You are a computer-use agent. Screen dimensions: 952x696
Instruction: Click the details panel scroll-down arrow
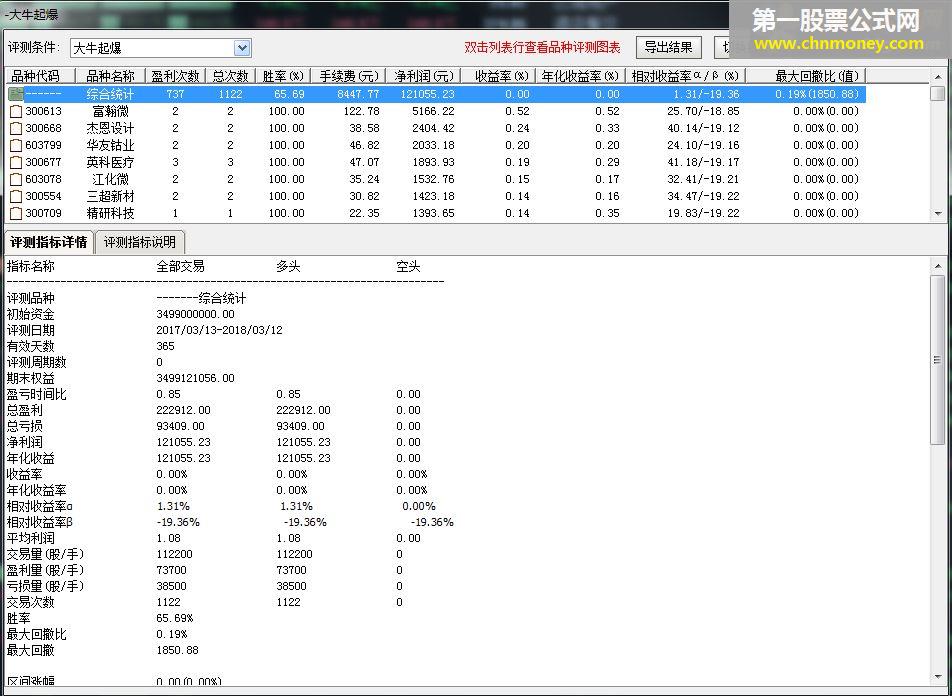point(938,677)
